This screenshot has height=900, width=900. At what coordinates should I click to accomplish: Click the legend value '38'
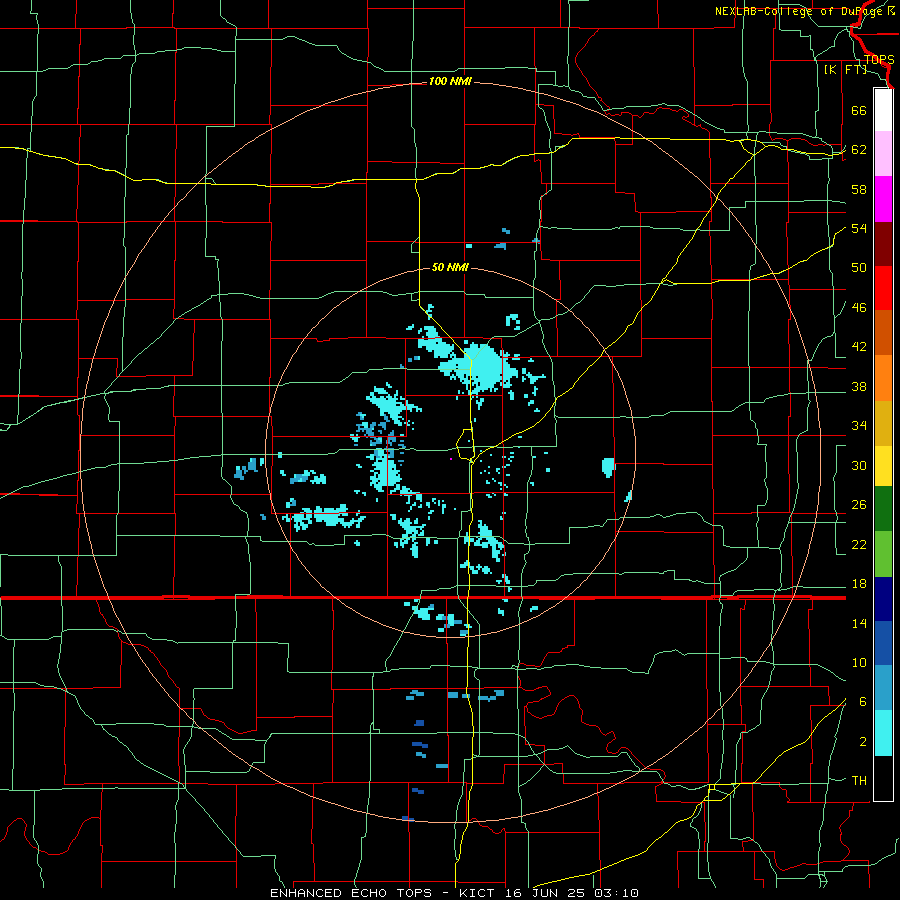(859, 386)
